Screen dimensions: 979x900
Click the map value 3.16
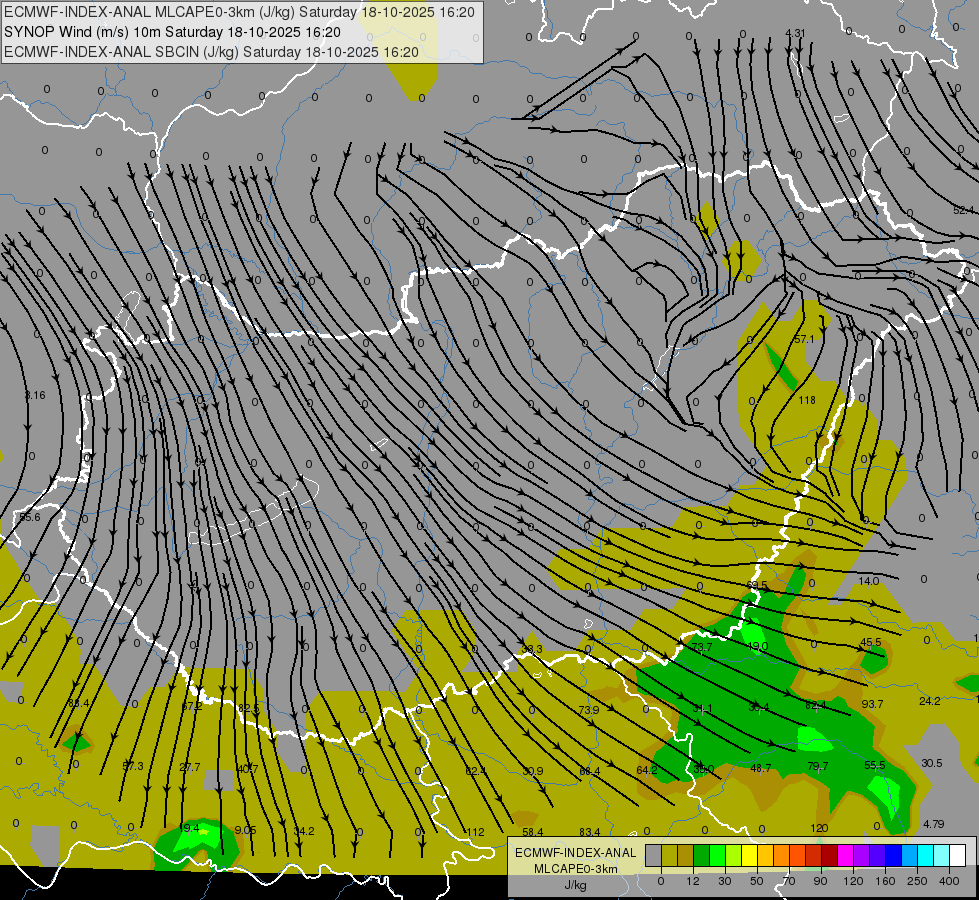(x=35, y=395)
